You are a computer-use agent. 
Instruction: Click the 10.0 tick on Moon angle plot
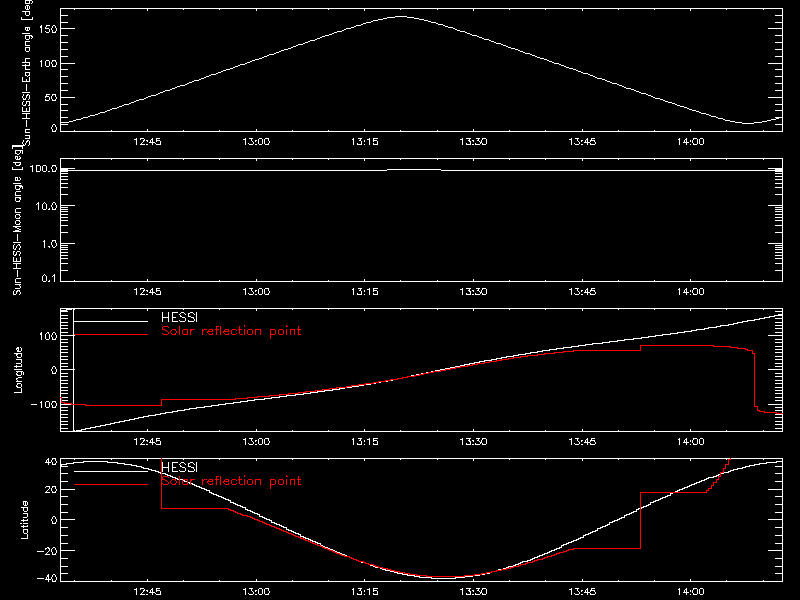pyautogui.click(x=46, y=206)
